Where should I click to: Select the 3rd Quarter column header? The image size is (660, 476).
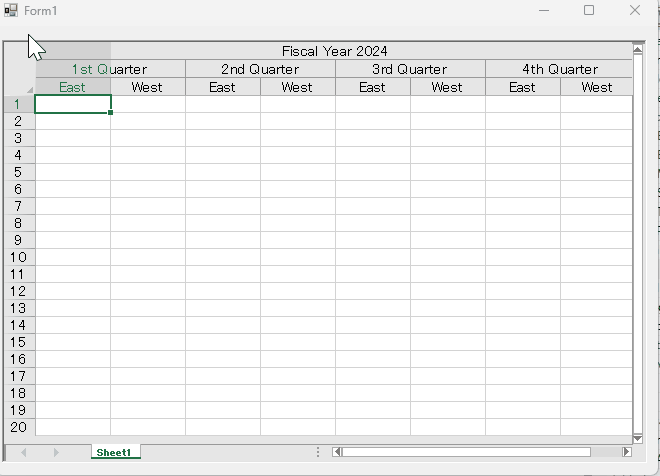(410, 69)
